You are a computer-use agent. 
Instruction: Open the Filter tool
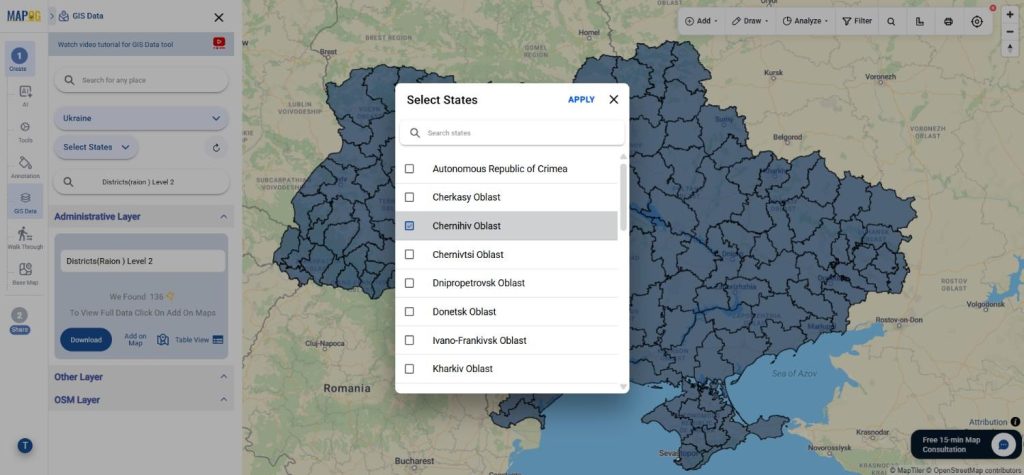(x=857, y=21)
